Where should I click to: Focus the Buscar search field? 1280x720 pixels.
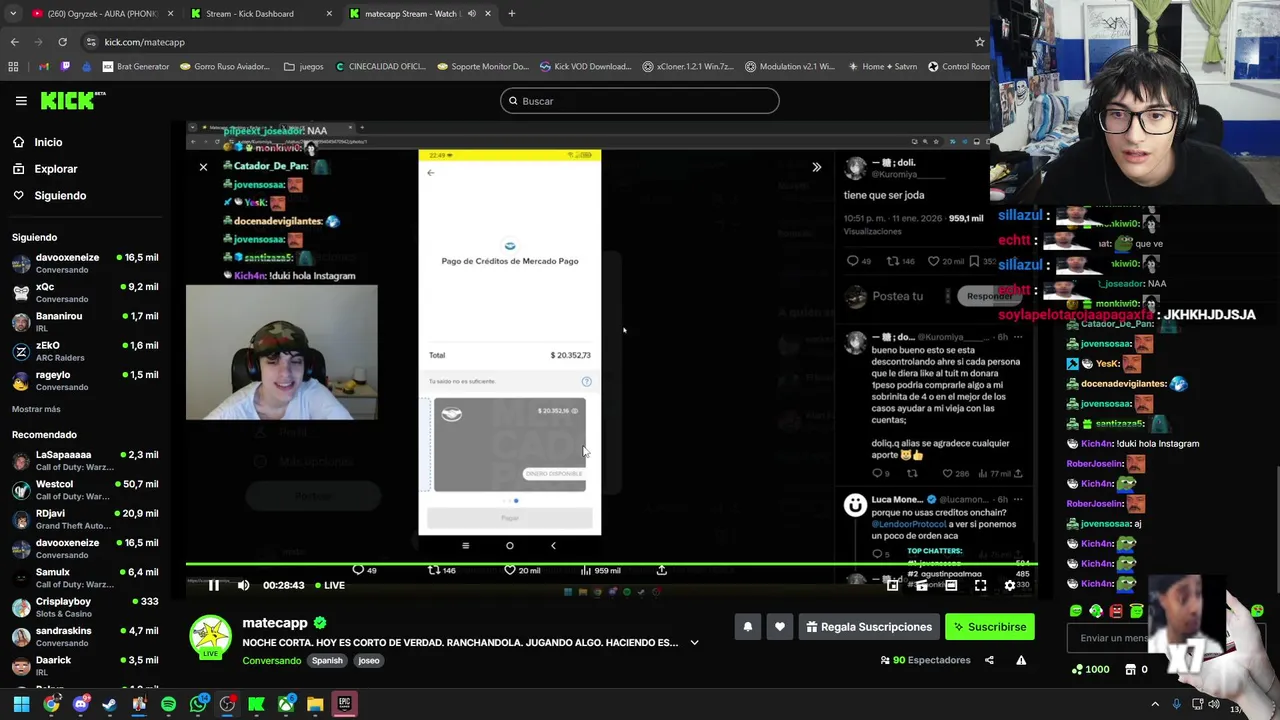tap(640, 101)
